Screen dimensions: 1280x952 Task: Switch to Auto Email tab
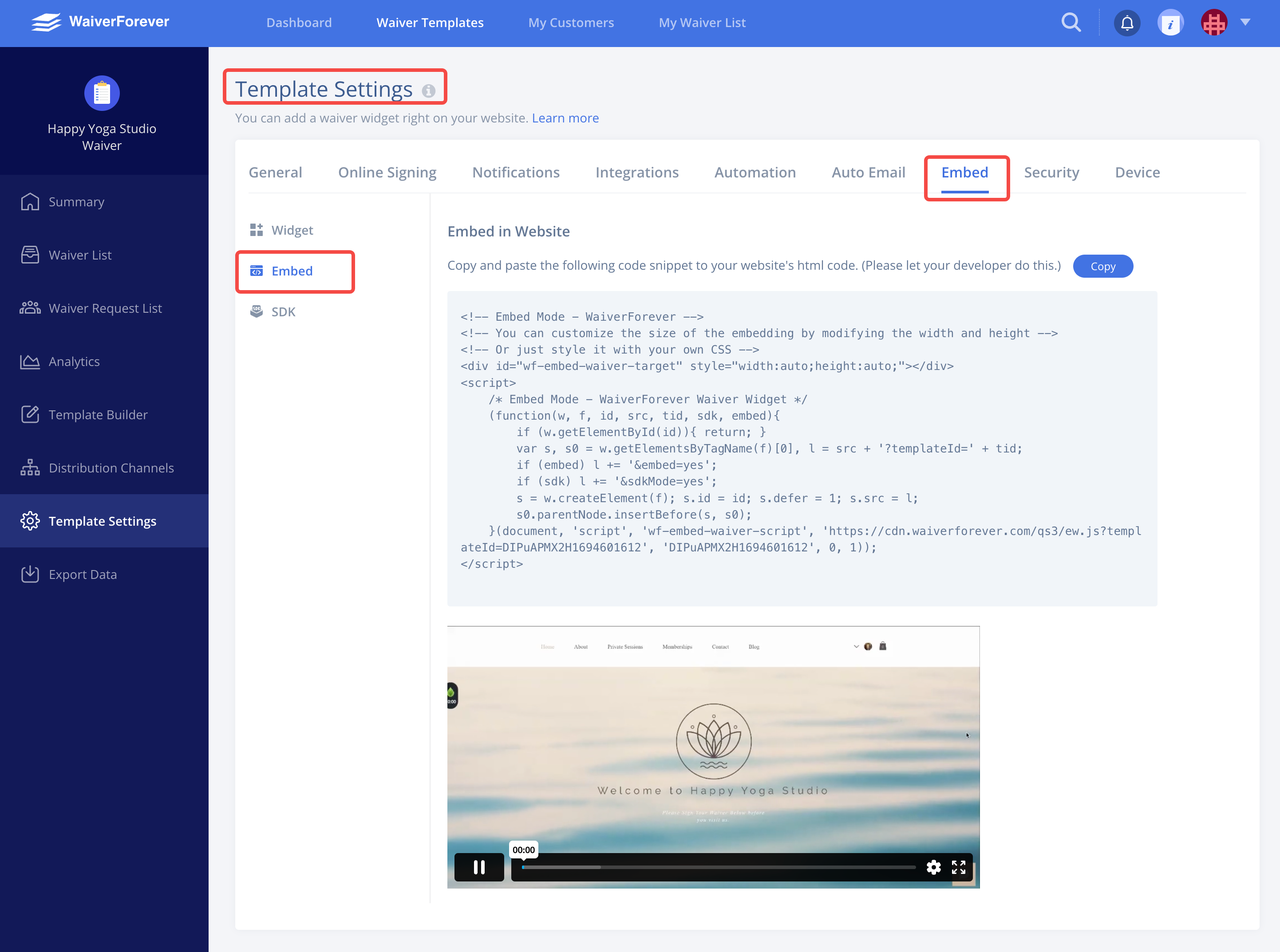click(x=868, y=172)
